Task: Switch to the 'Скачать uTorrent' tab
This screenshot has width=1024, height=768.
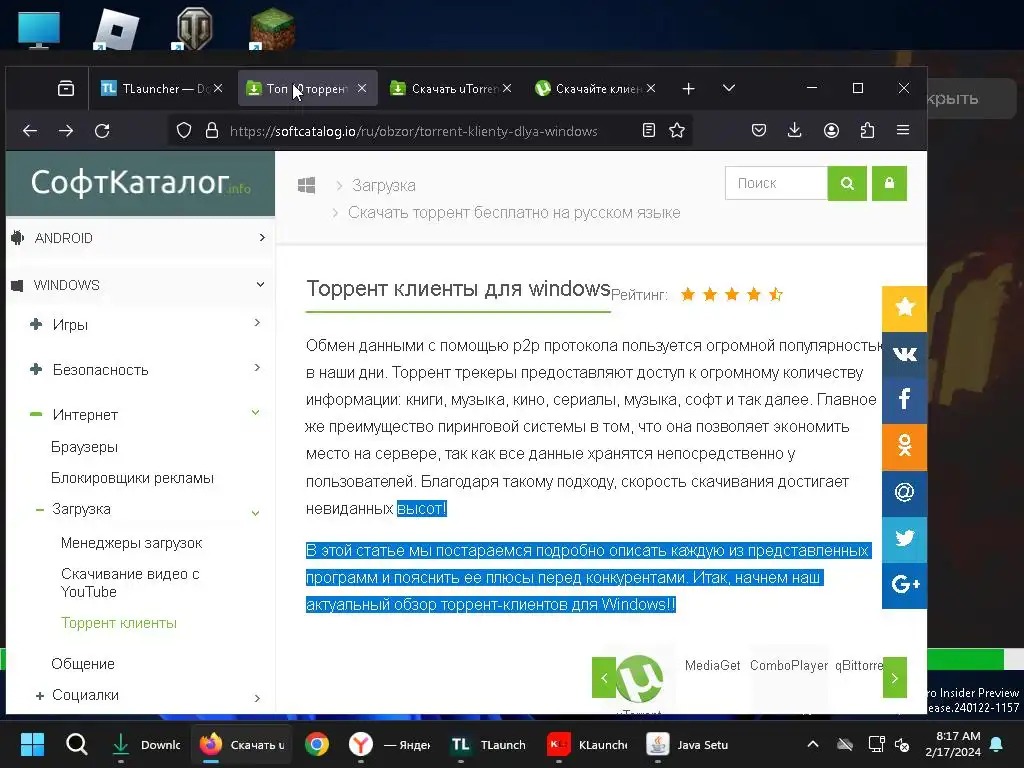Action: coord(447,88)
